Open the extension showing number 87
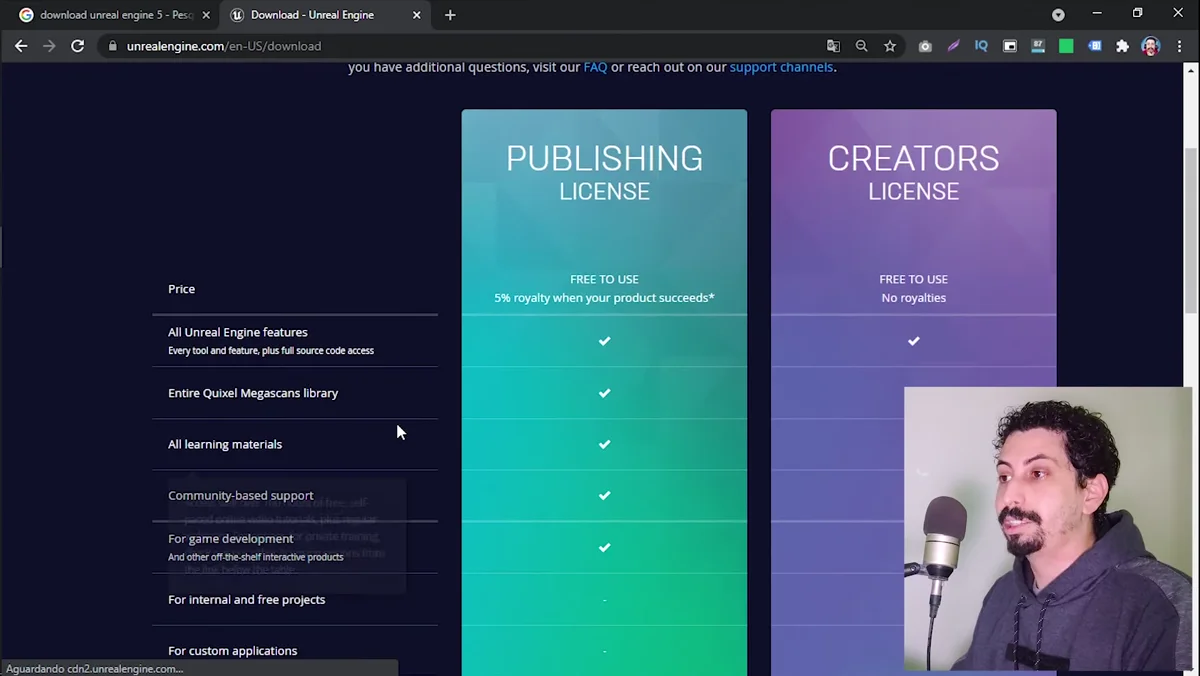 point(1038,46)
